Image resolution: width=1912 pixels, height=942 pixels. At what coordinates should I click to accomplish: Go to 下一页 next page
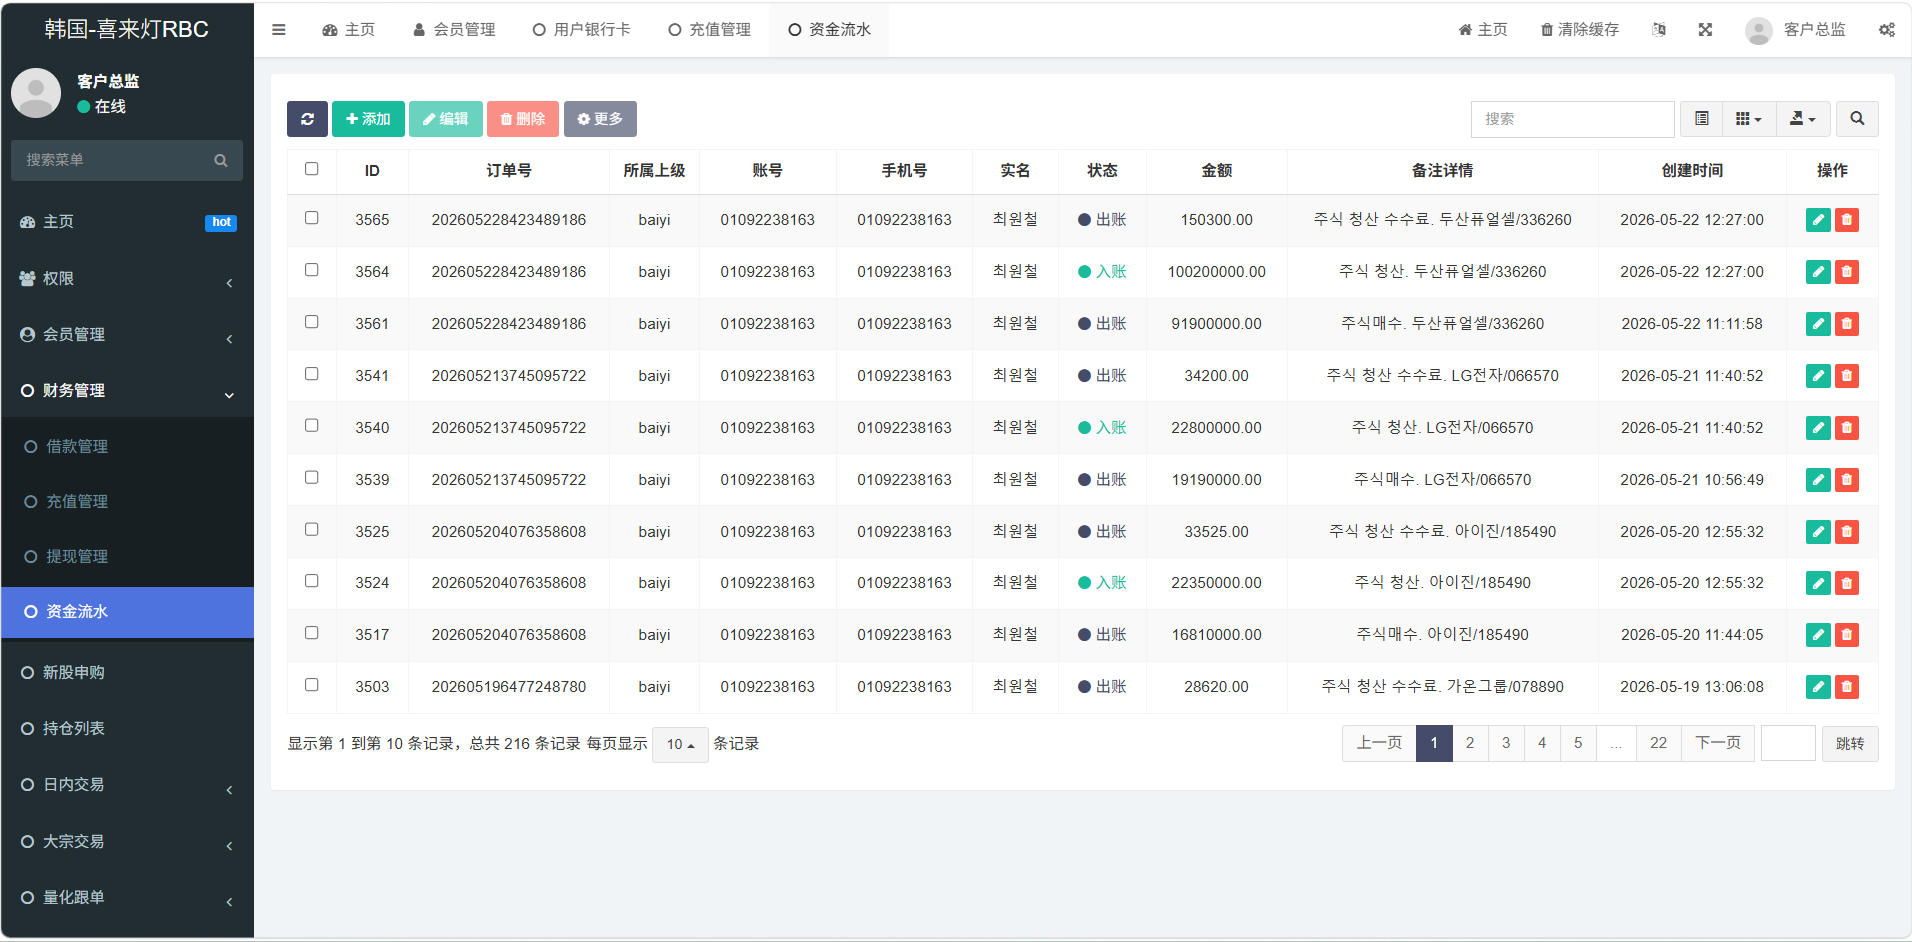pyautogui.click(x=1718, y=743)
